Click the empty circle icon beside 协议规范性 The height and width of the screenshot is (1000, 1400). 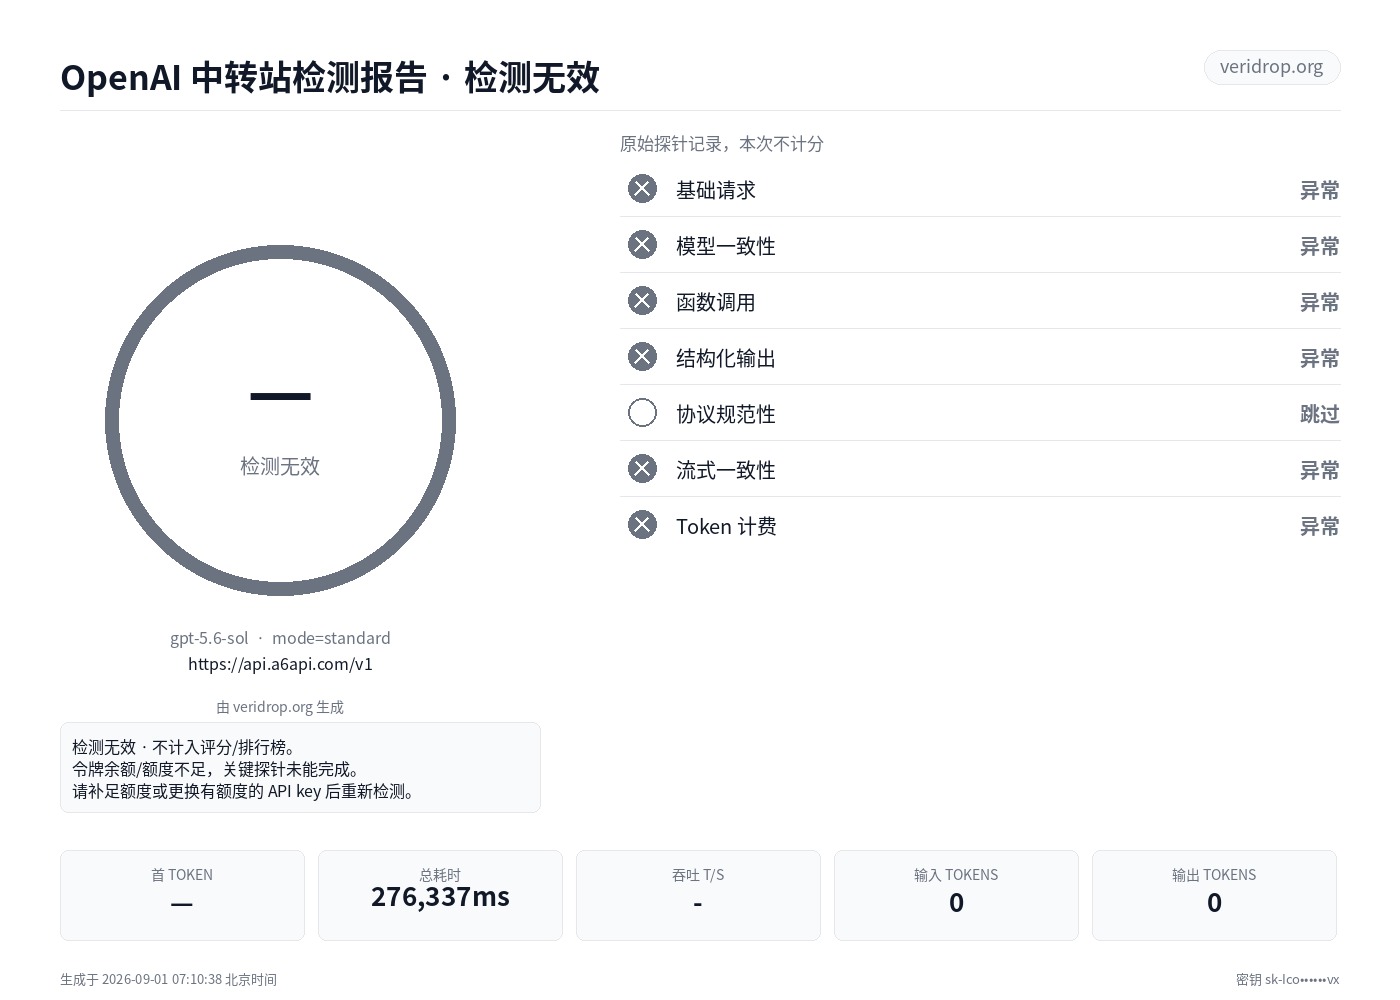[x=642, y=413]
